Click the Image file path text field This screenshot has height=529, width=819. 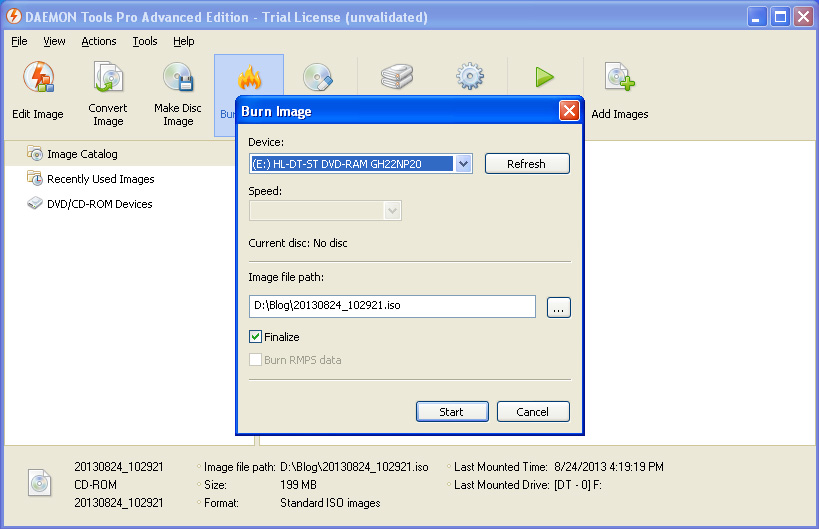tap(392, 306)
